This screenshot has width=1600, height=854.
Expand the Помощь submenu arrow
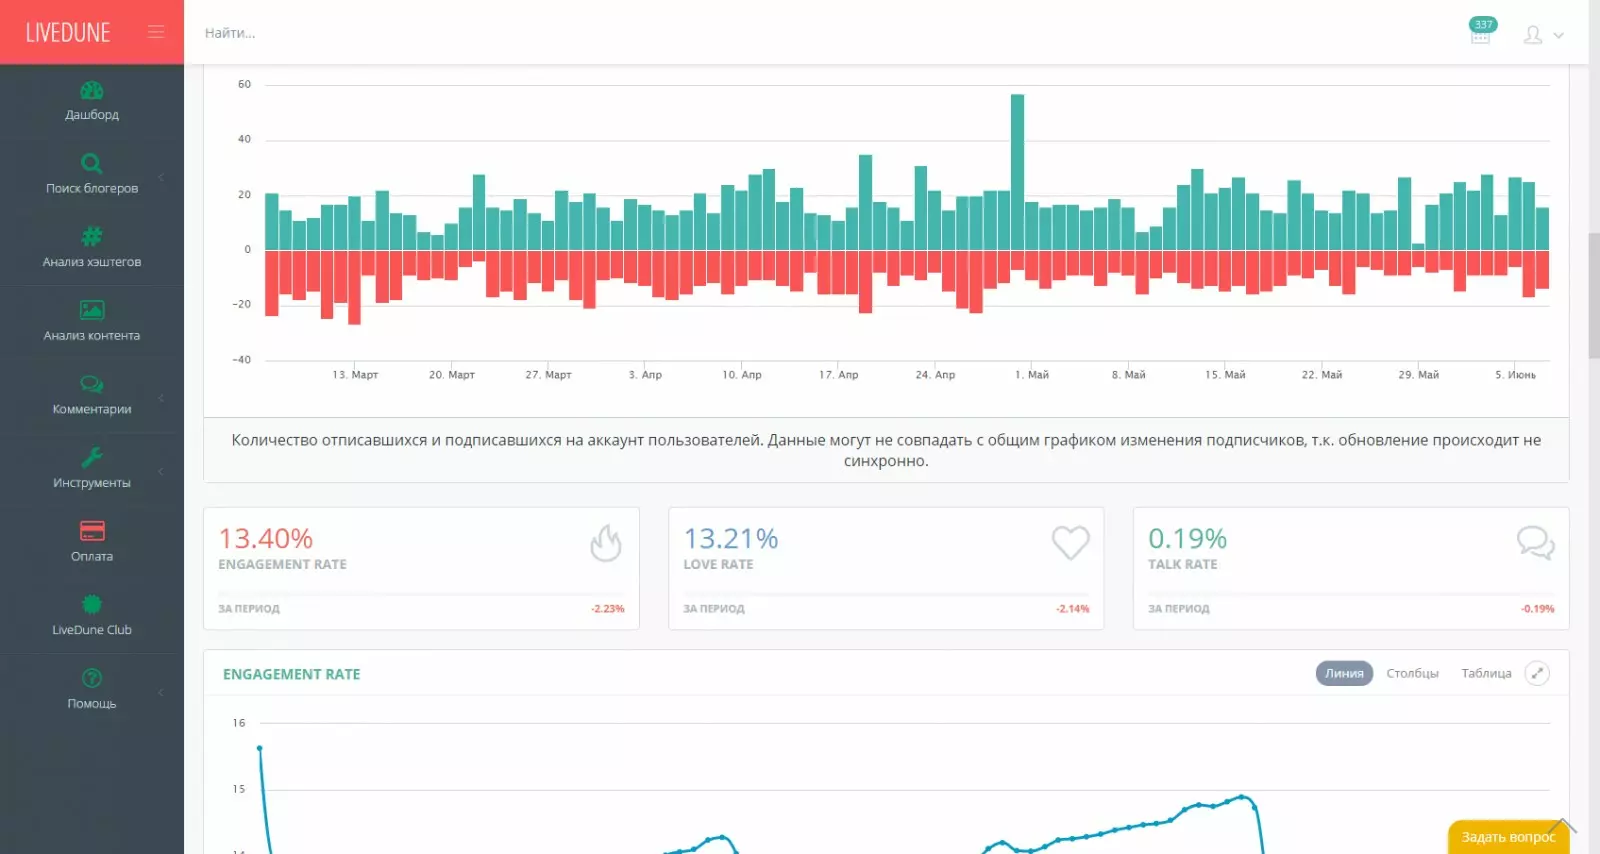pos(161,692)
